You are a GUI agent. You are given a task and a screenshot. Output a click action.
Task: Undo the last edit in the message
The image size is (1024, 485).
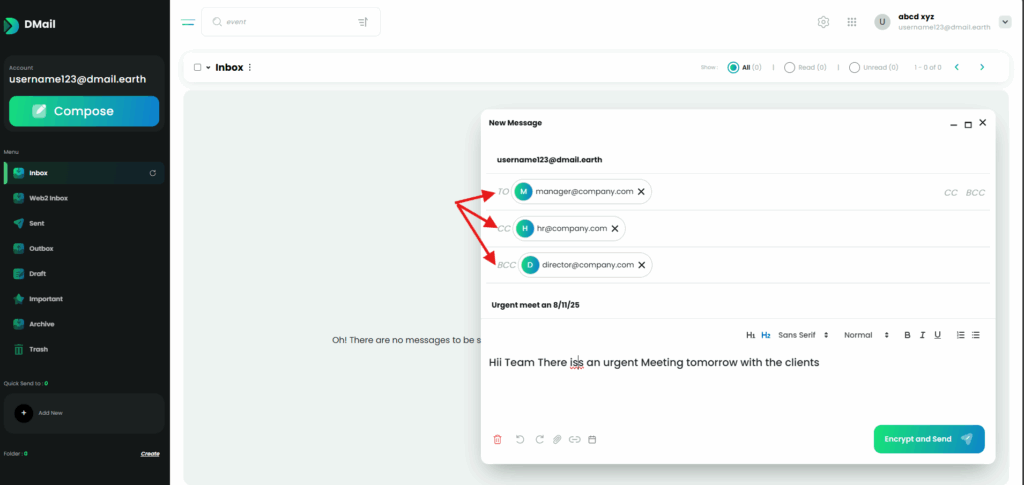coord(520,439)
